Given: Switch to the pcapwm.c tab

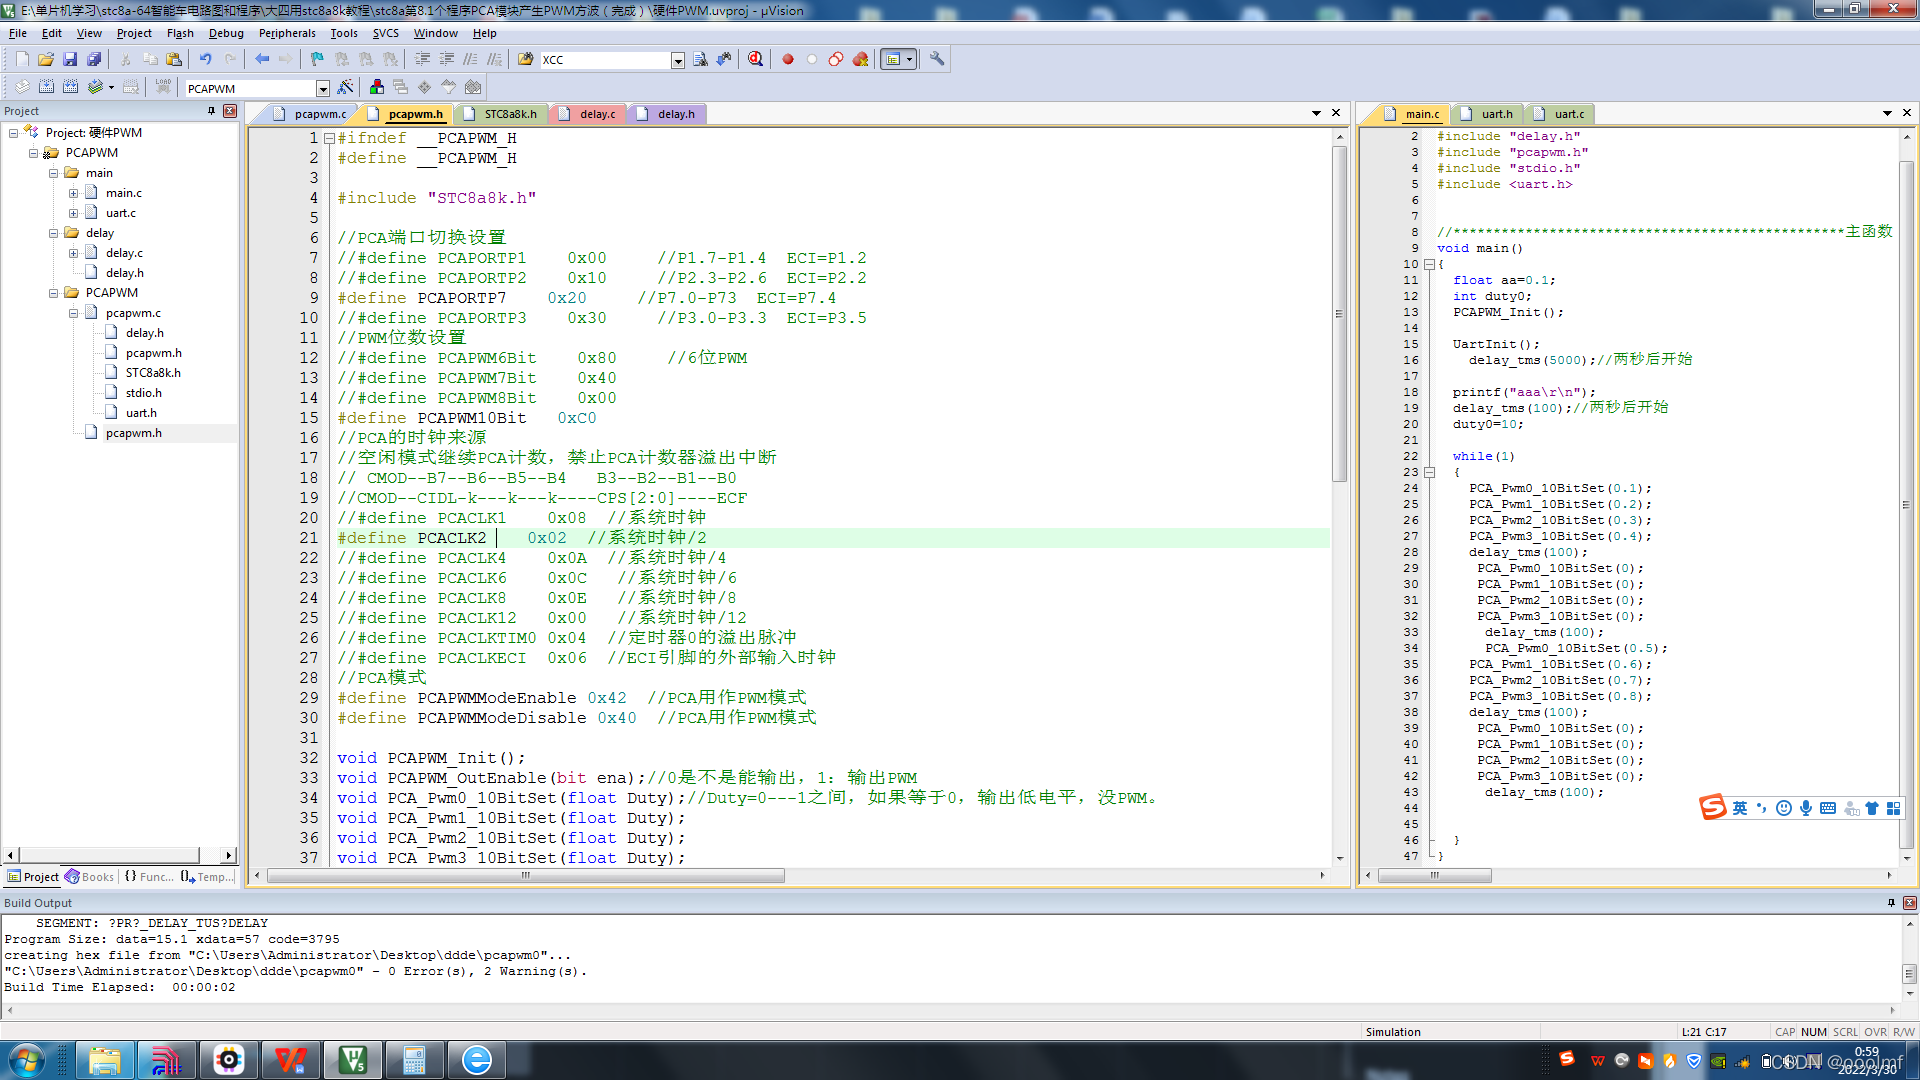Looking at the screenshot, I should click(x=310, y=114).
